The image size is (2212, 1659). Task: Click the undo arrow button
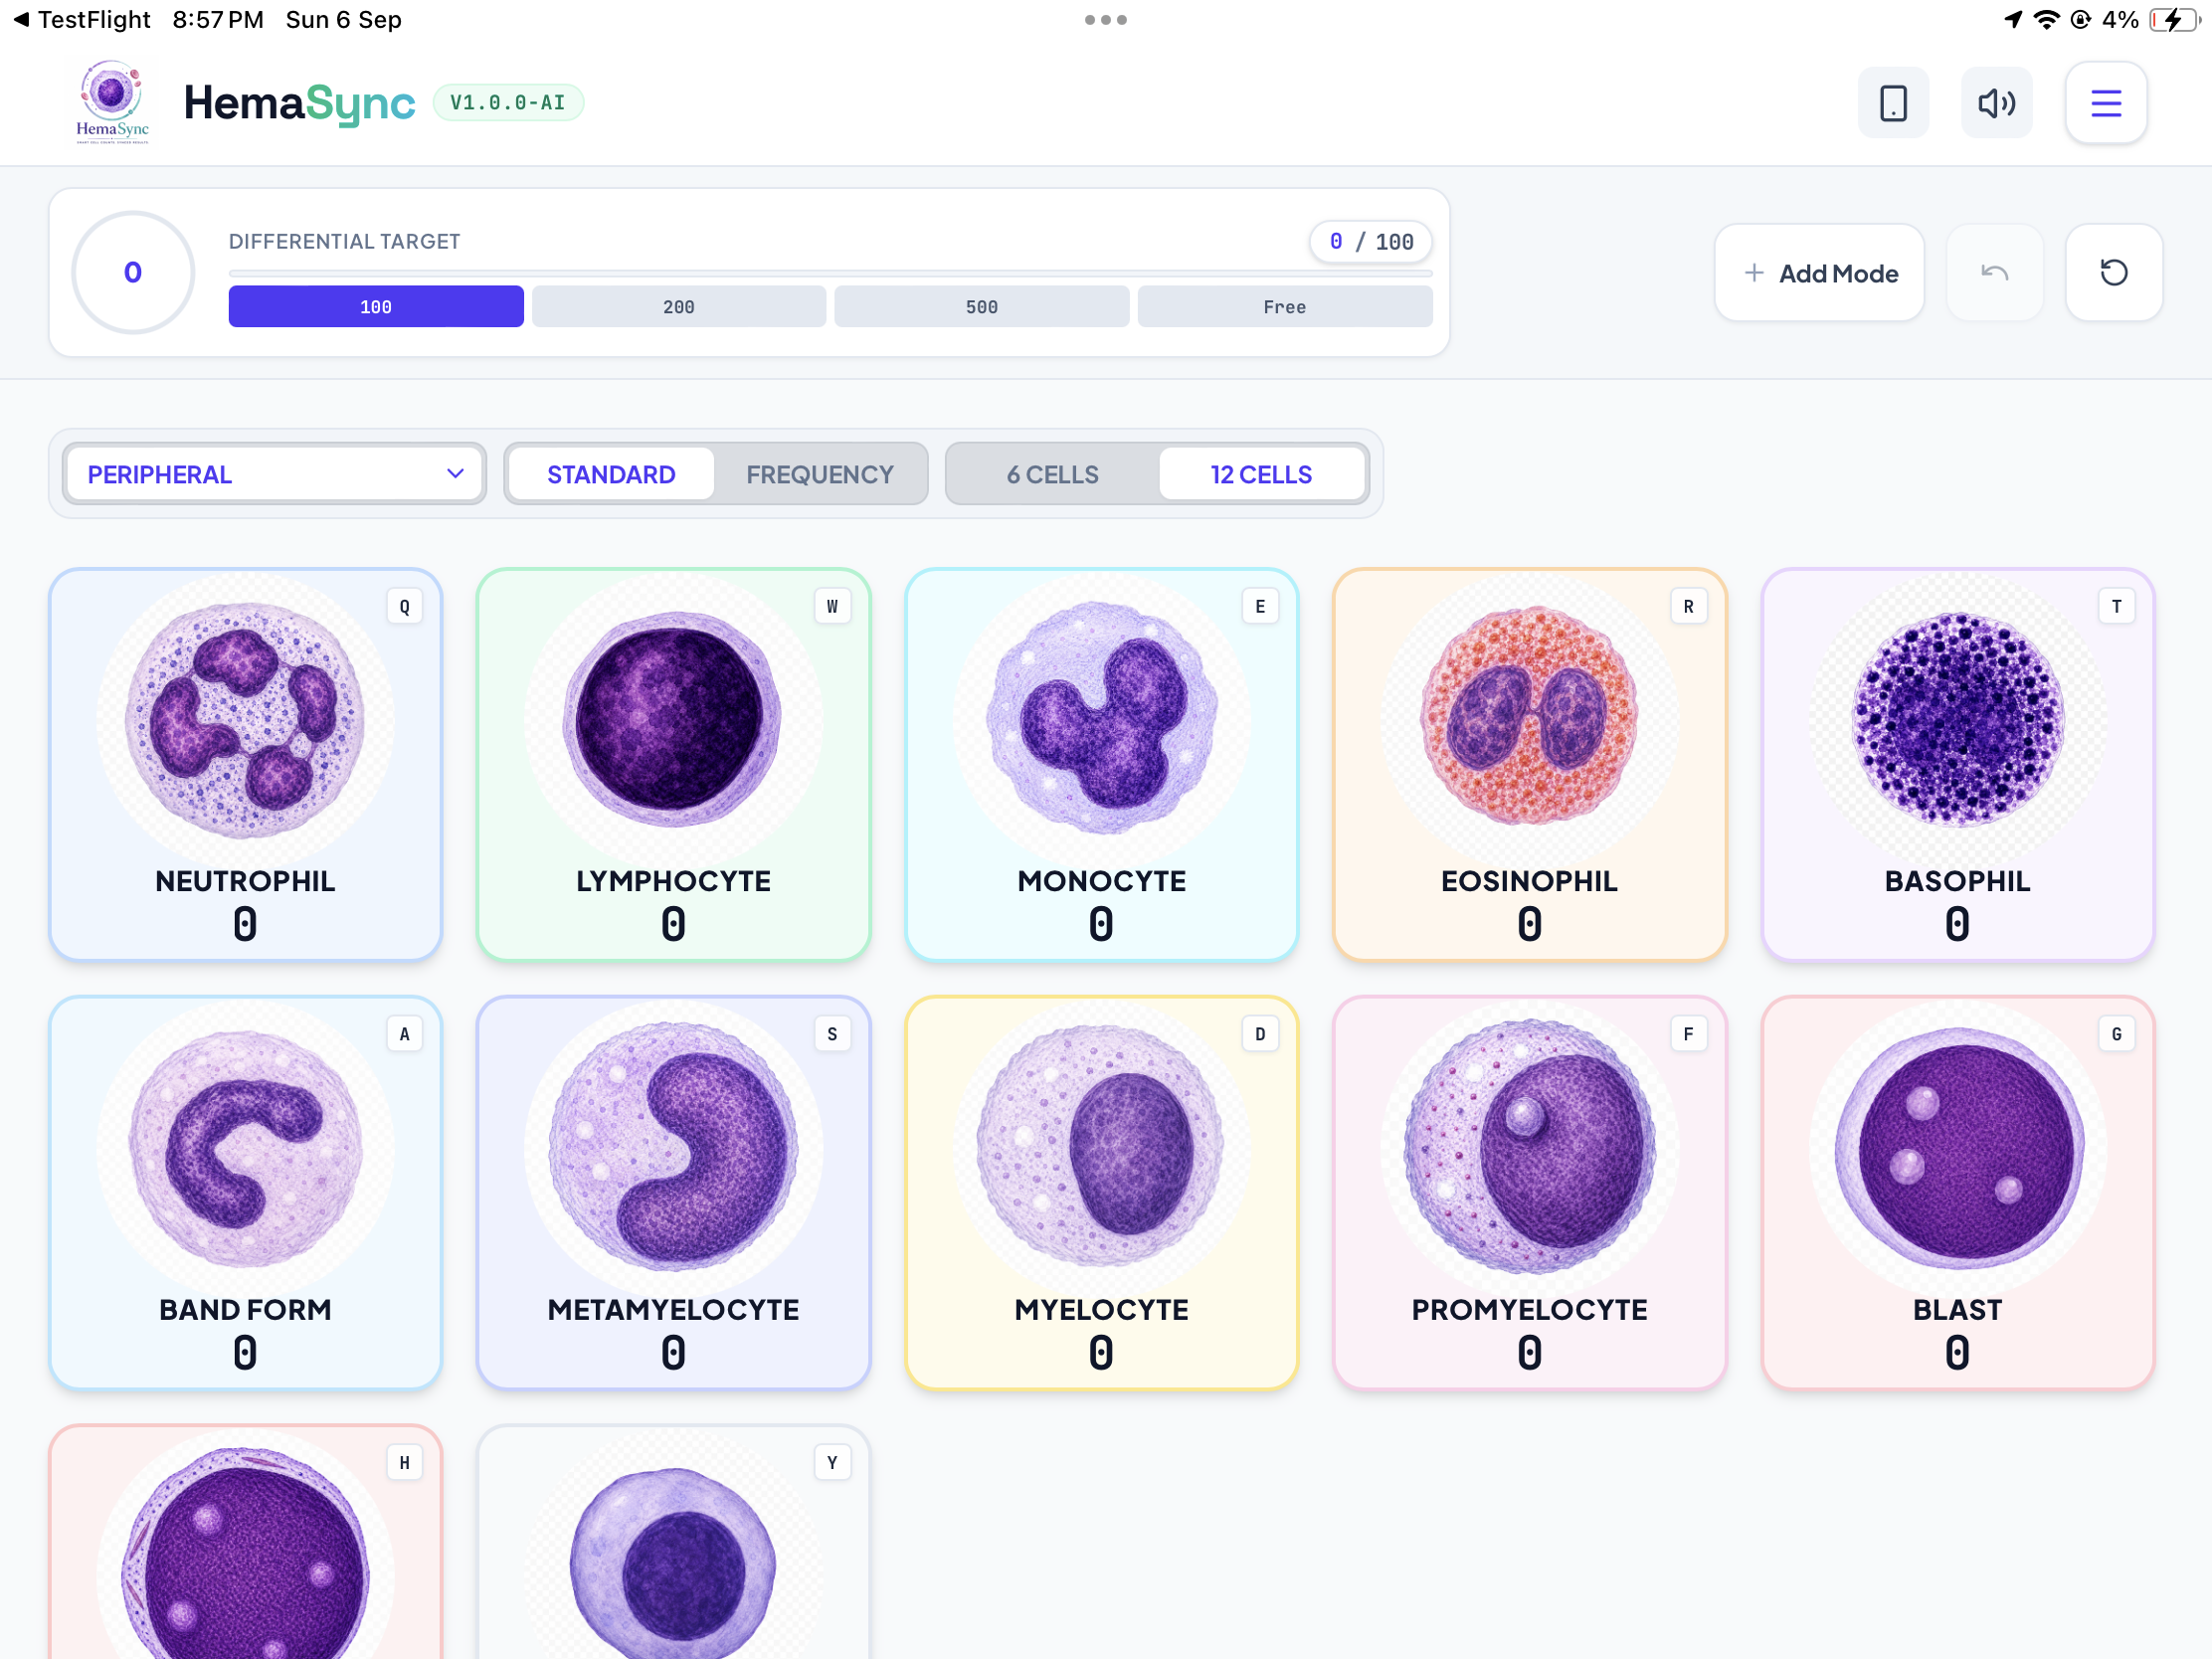pos(1994,272)
